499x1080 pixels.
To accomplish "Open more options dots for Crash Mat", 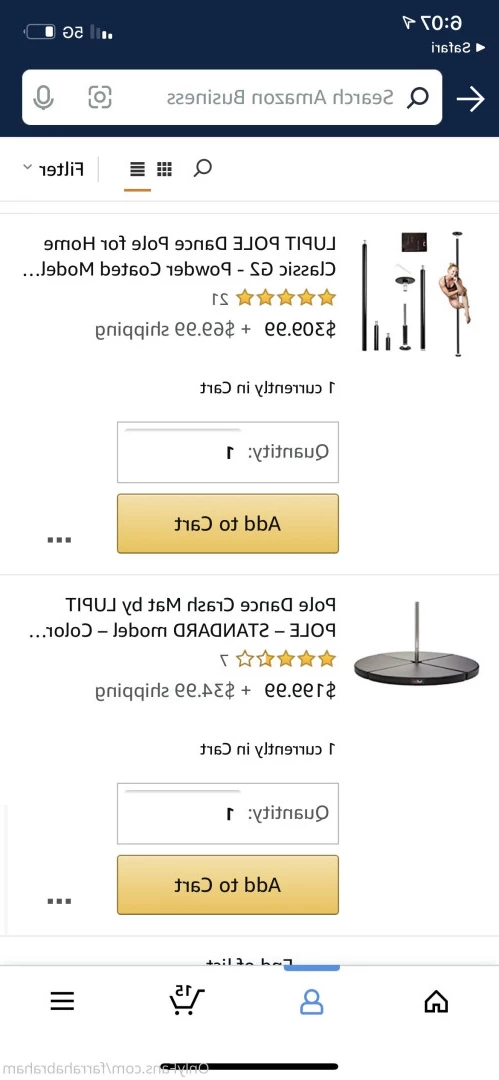I will 59,901.
